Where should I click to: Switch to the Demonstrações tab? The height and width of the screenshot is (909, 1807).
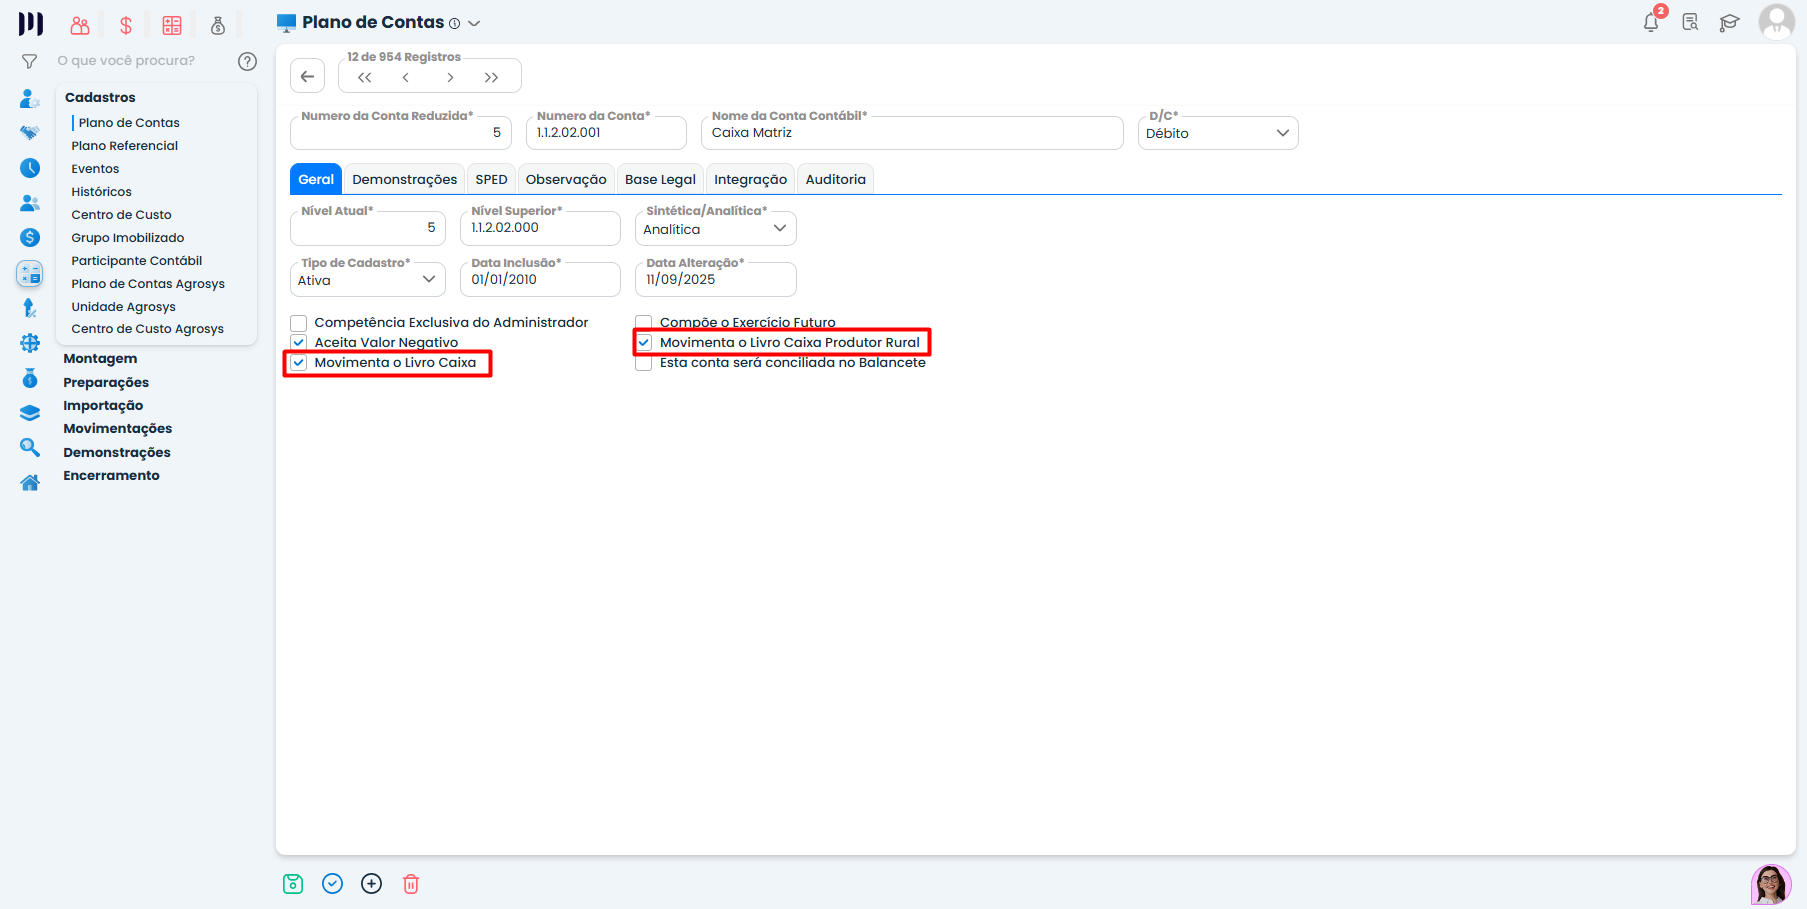tap(404, 179)
